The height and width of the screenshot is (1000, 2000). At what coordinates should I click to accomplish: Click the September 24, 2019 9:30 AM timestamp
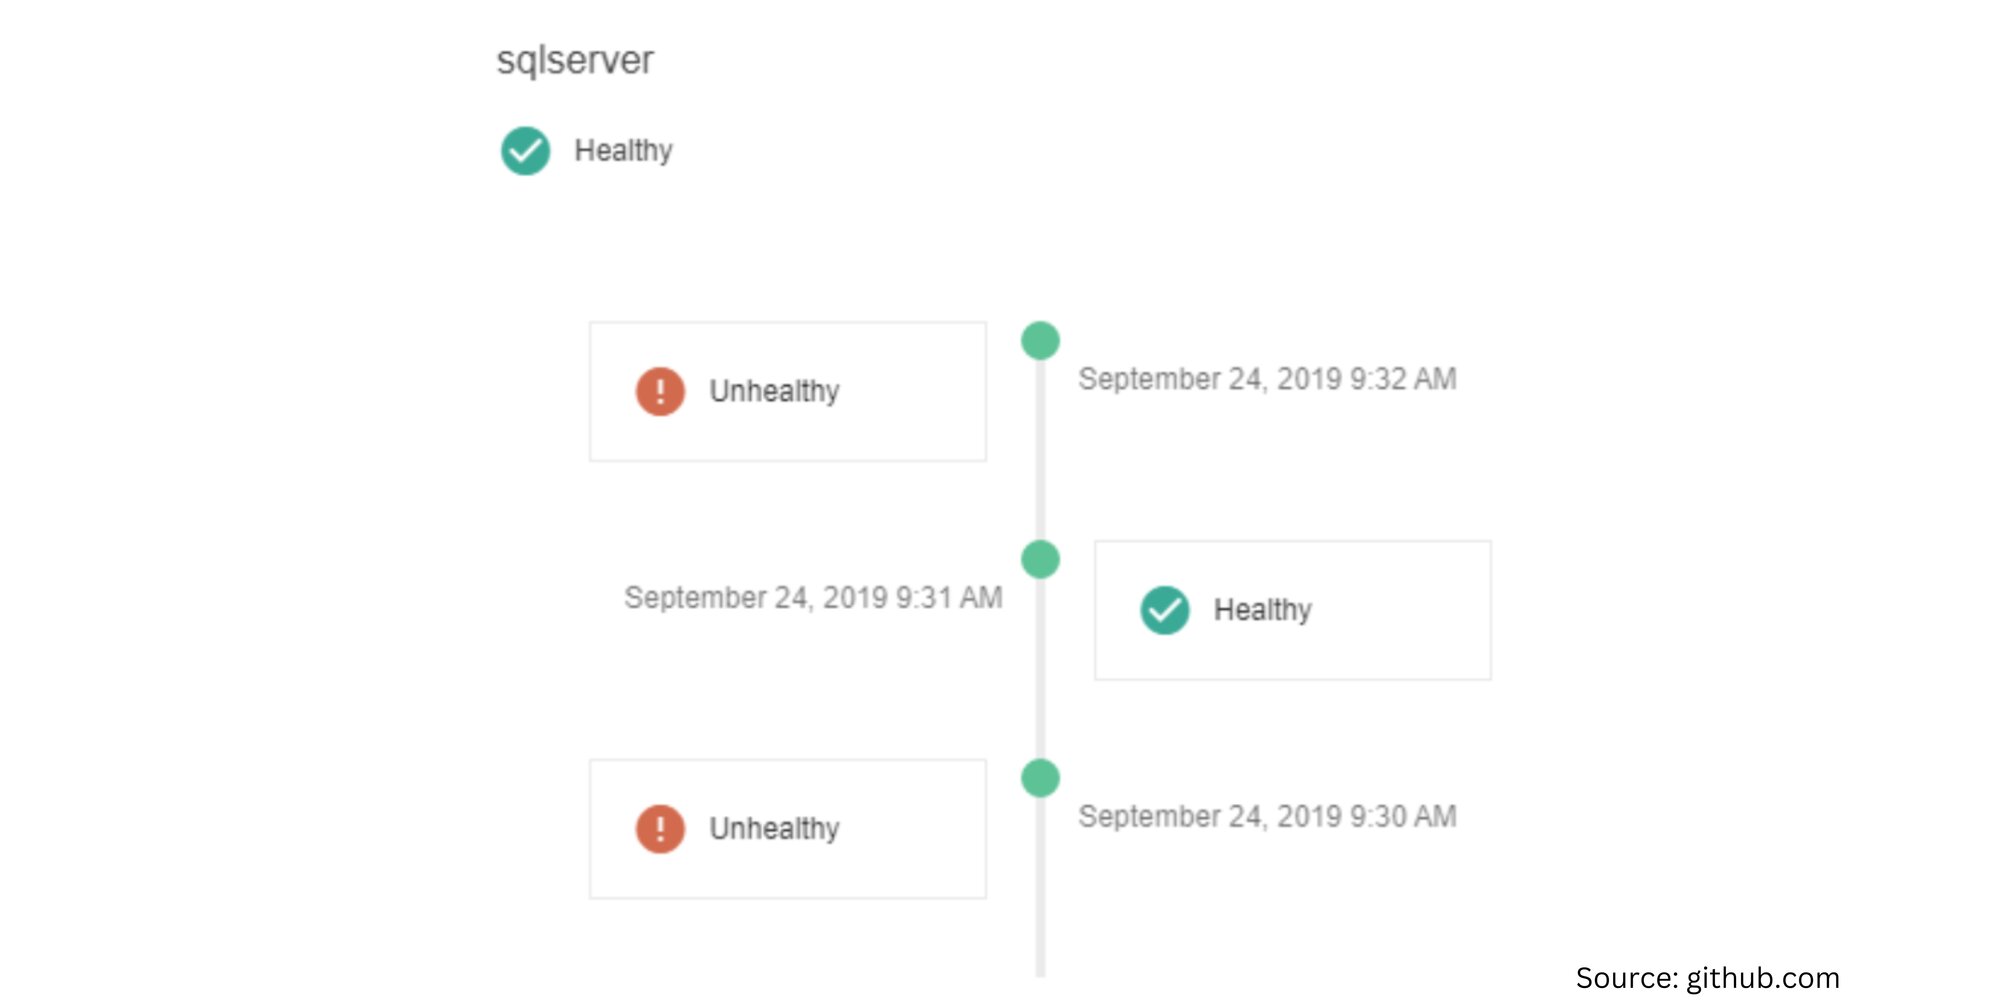click(1267, 816)
